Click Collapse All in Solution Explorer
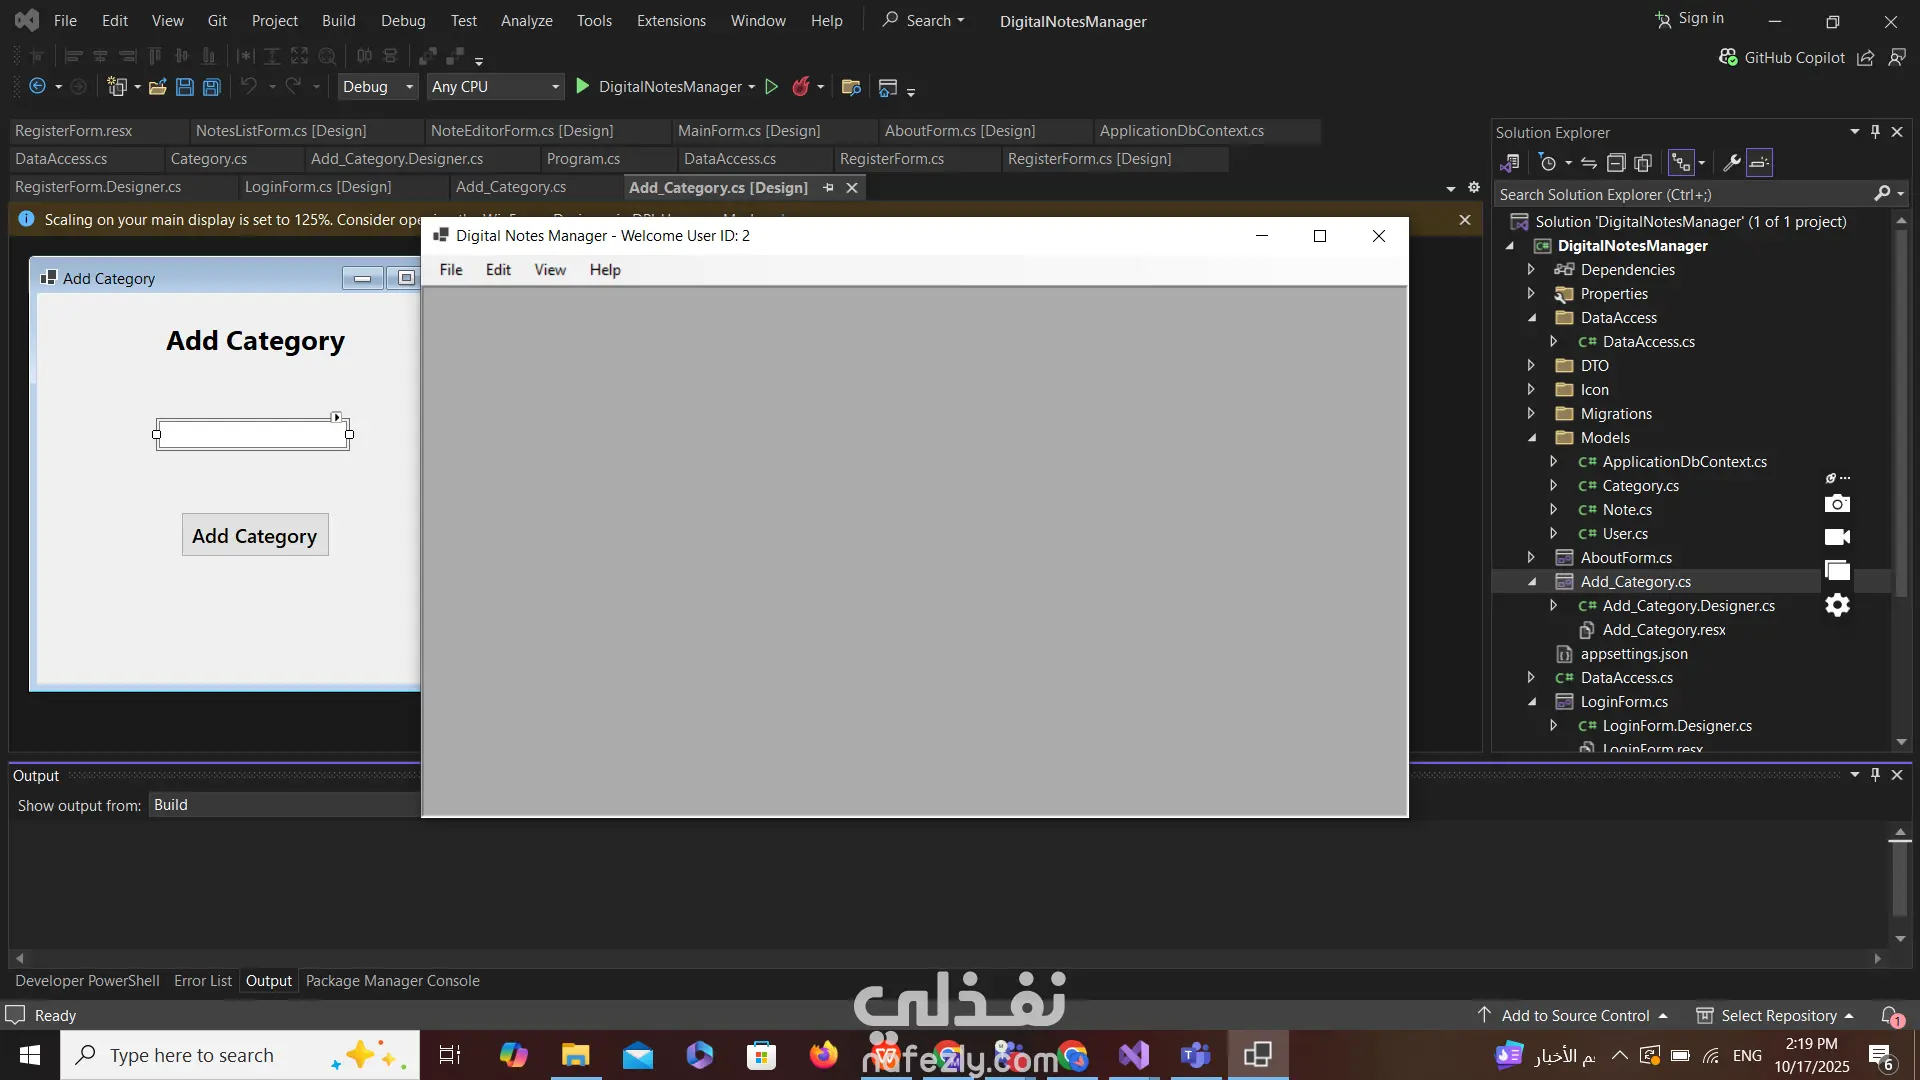 pyautogui.click(x=1616, y=163)
